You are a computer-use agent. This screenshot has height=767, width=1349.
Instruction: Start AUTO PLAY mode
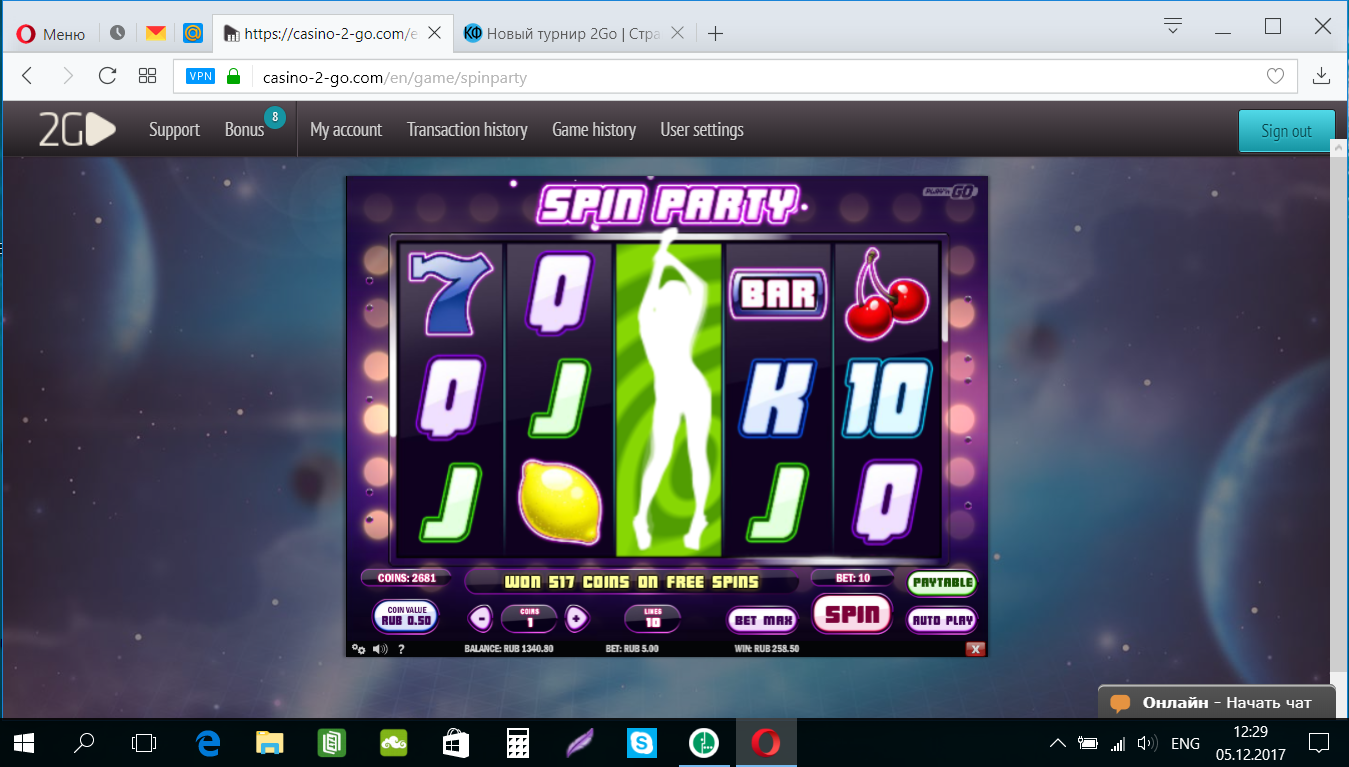point(942,620)
